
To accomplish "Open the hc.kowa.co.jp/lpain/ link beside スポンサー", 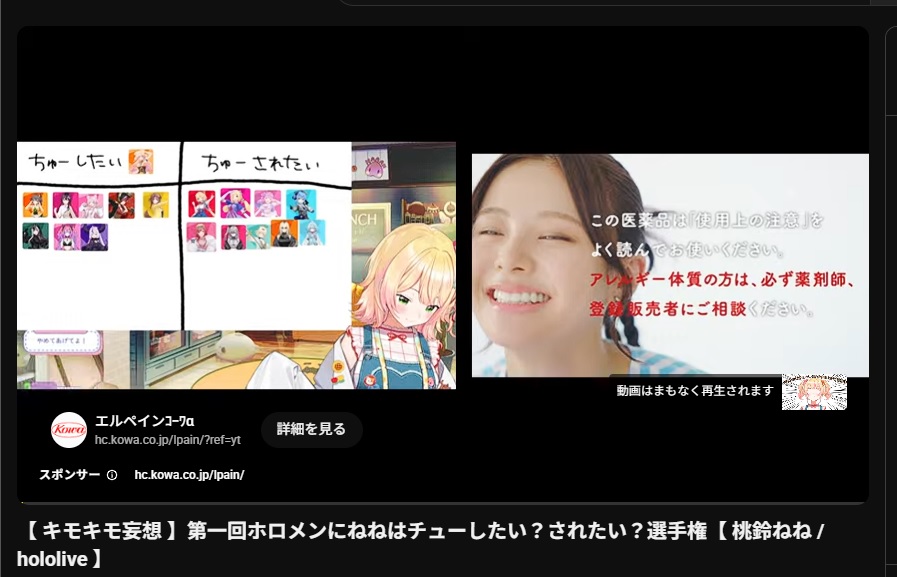I will click(x=189, y=475).
